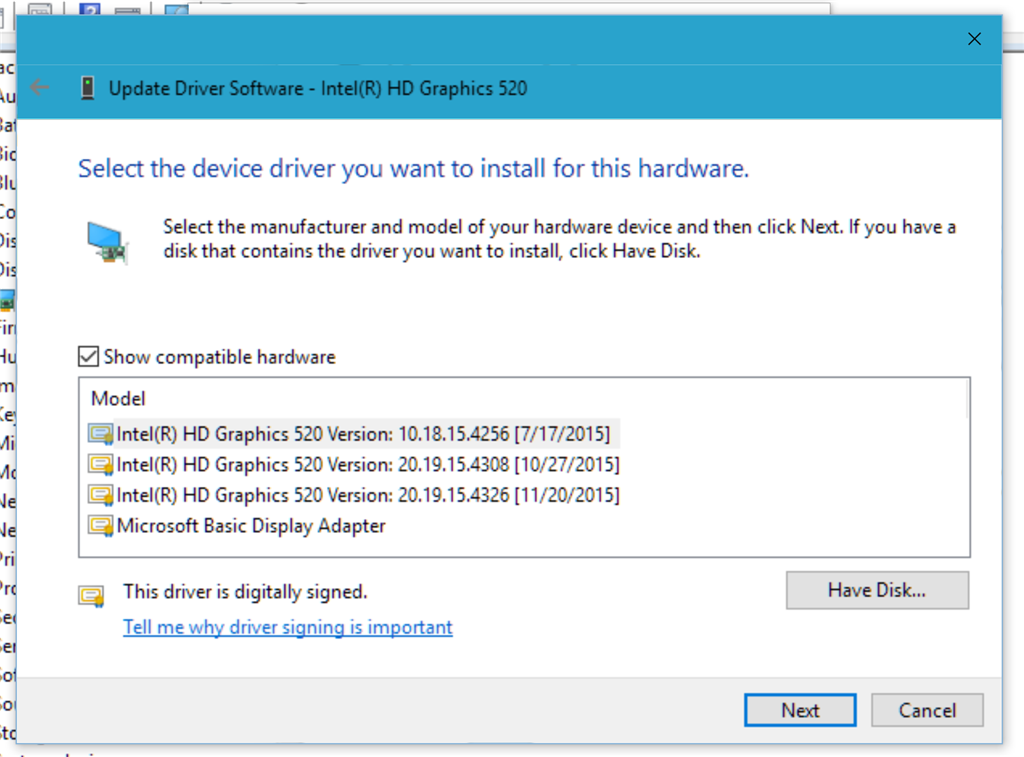Open the Have Disk... dialog
The height and width of the screenshot is (757, 1024).
877,590
